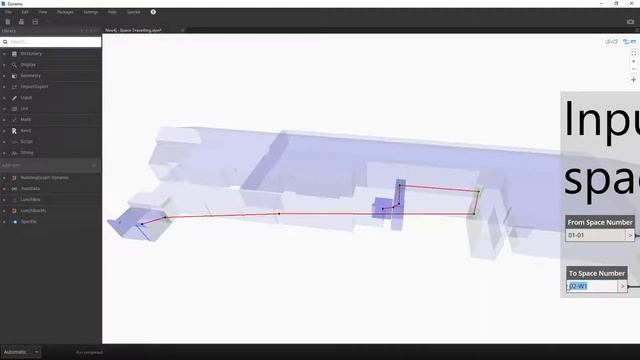The width and height of the screenshot is (640, 360).
Task: Open the Speckle menu
Action: coord(133,12)
